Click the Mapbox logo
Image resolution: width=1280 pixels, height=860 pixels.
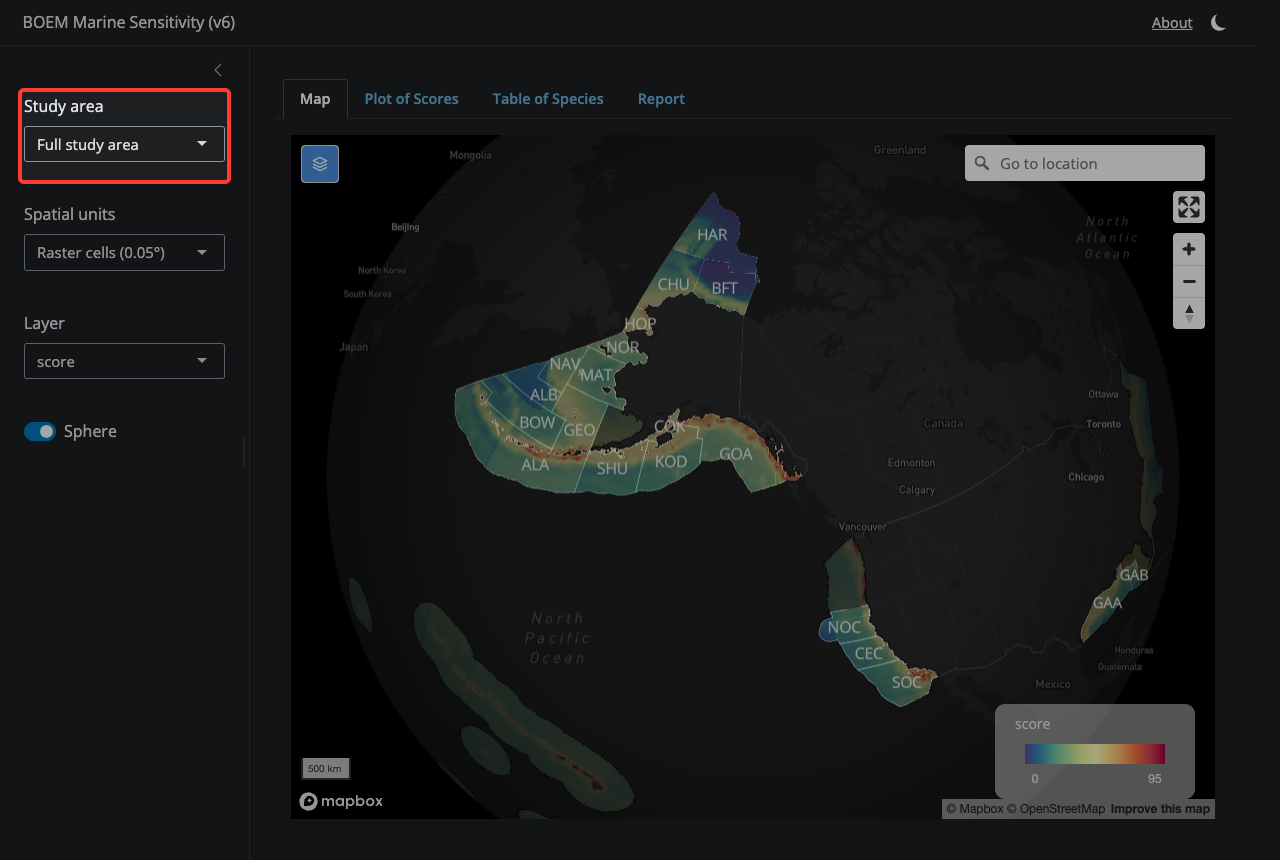click(x=341, y=801)
